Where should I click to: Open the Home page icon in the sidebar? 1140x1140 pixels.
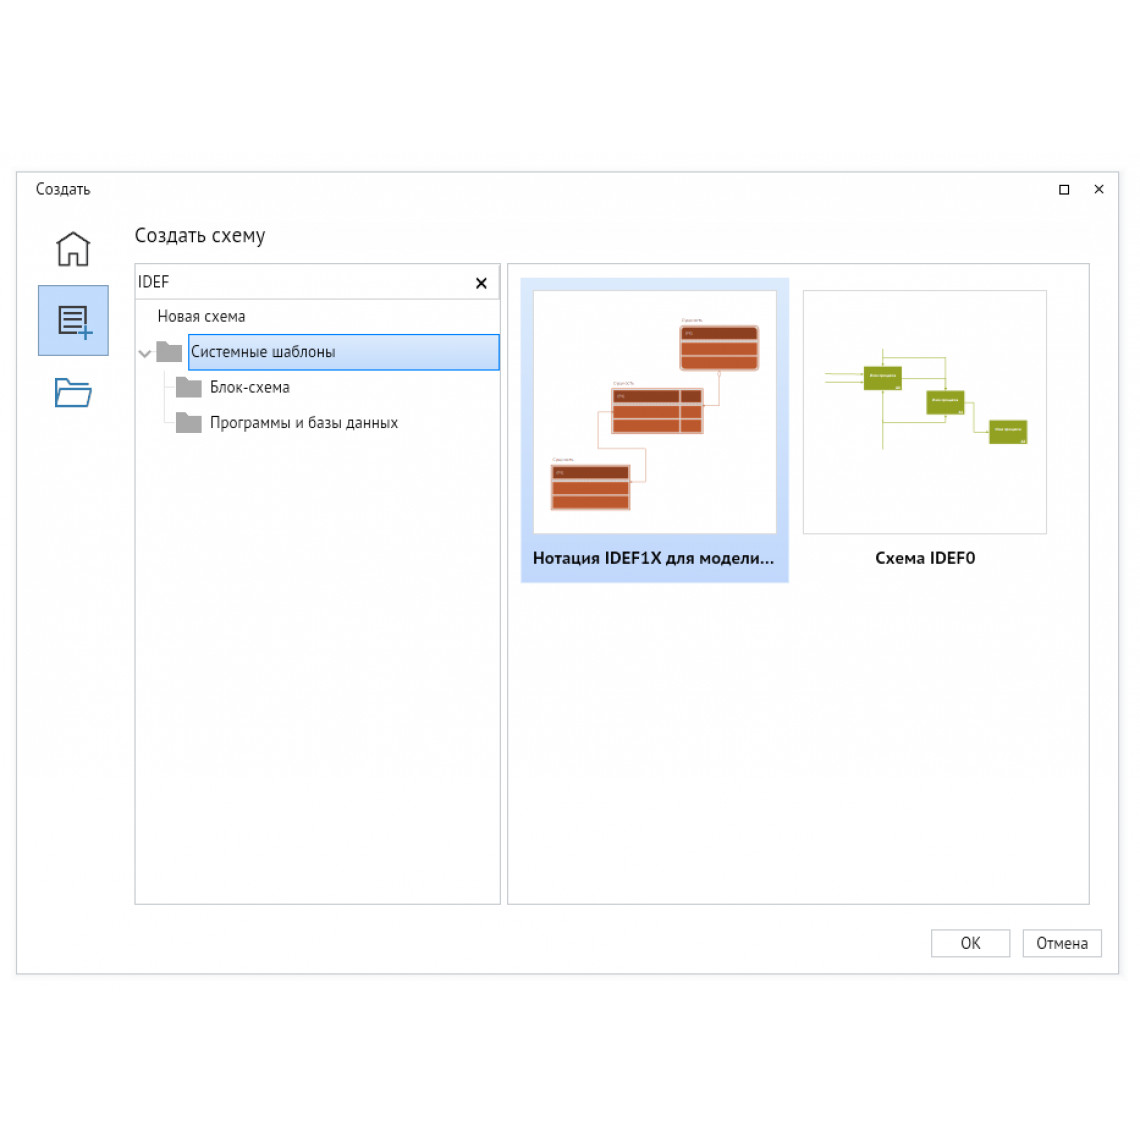[73, 249]
